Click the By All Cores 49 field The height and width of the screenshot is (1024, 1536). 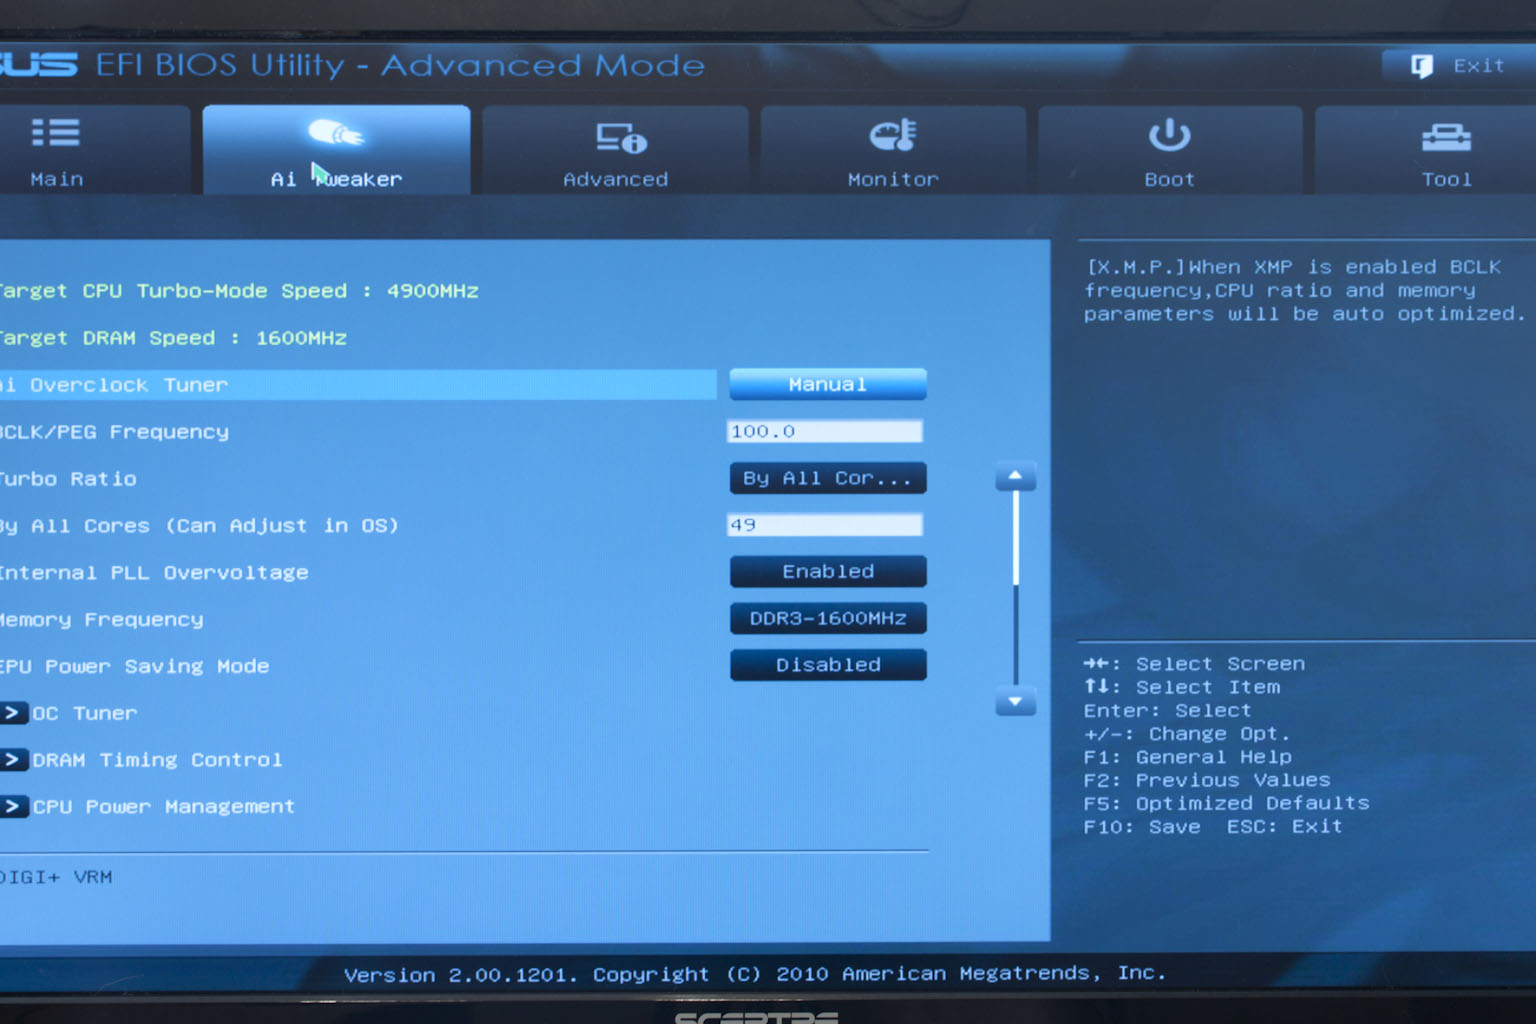coord(825,525)
